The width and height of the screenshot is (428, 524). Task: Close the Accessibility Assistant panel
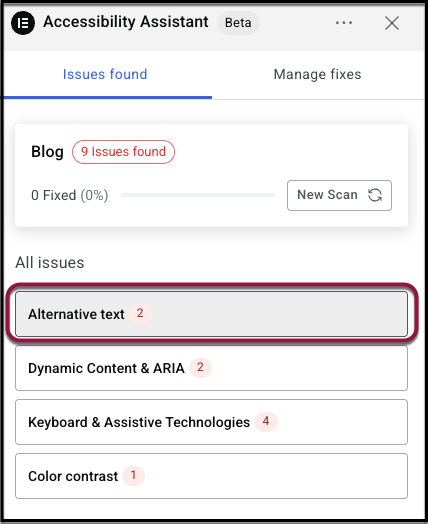(x=392, y=23)
